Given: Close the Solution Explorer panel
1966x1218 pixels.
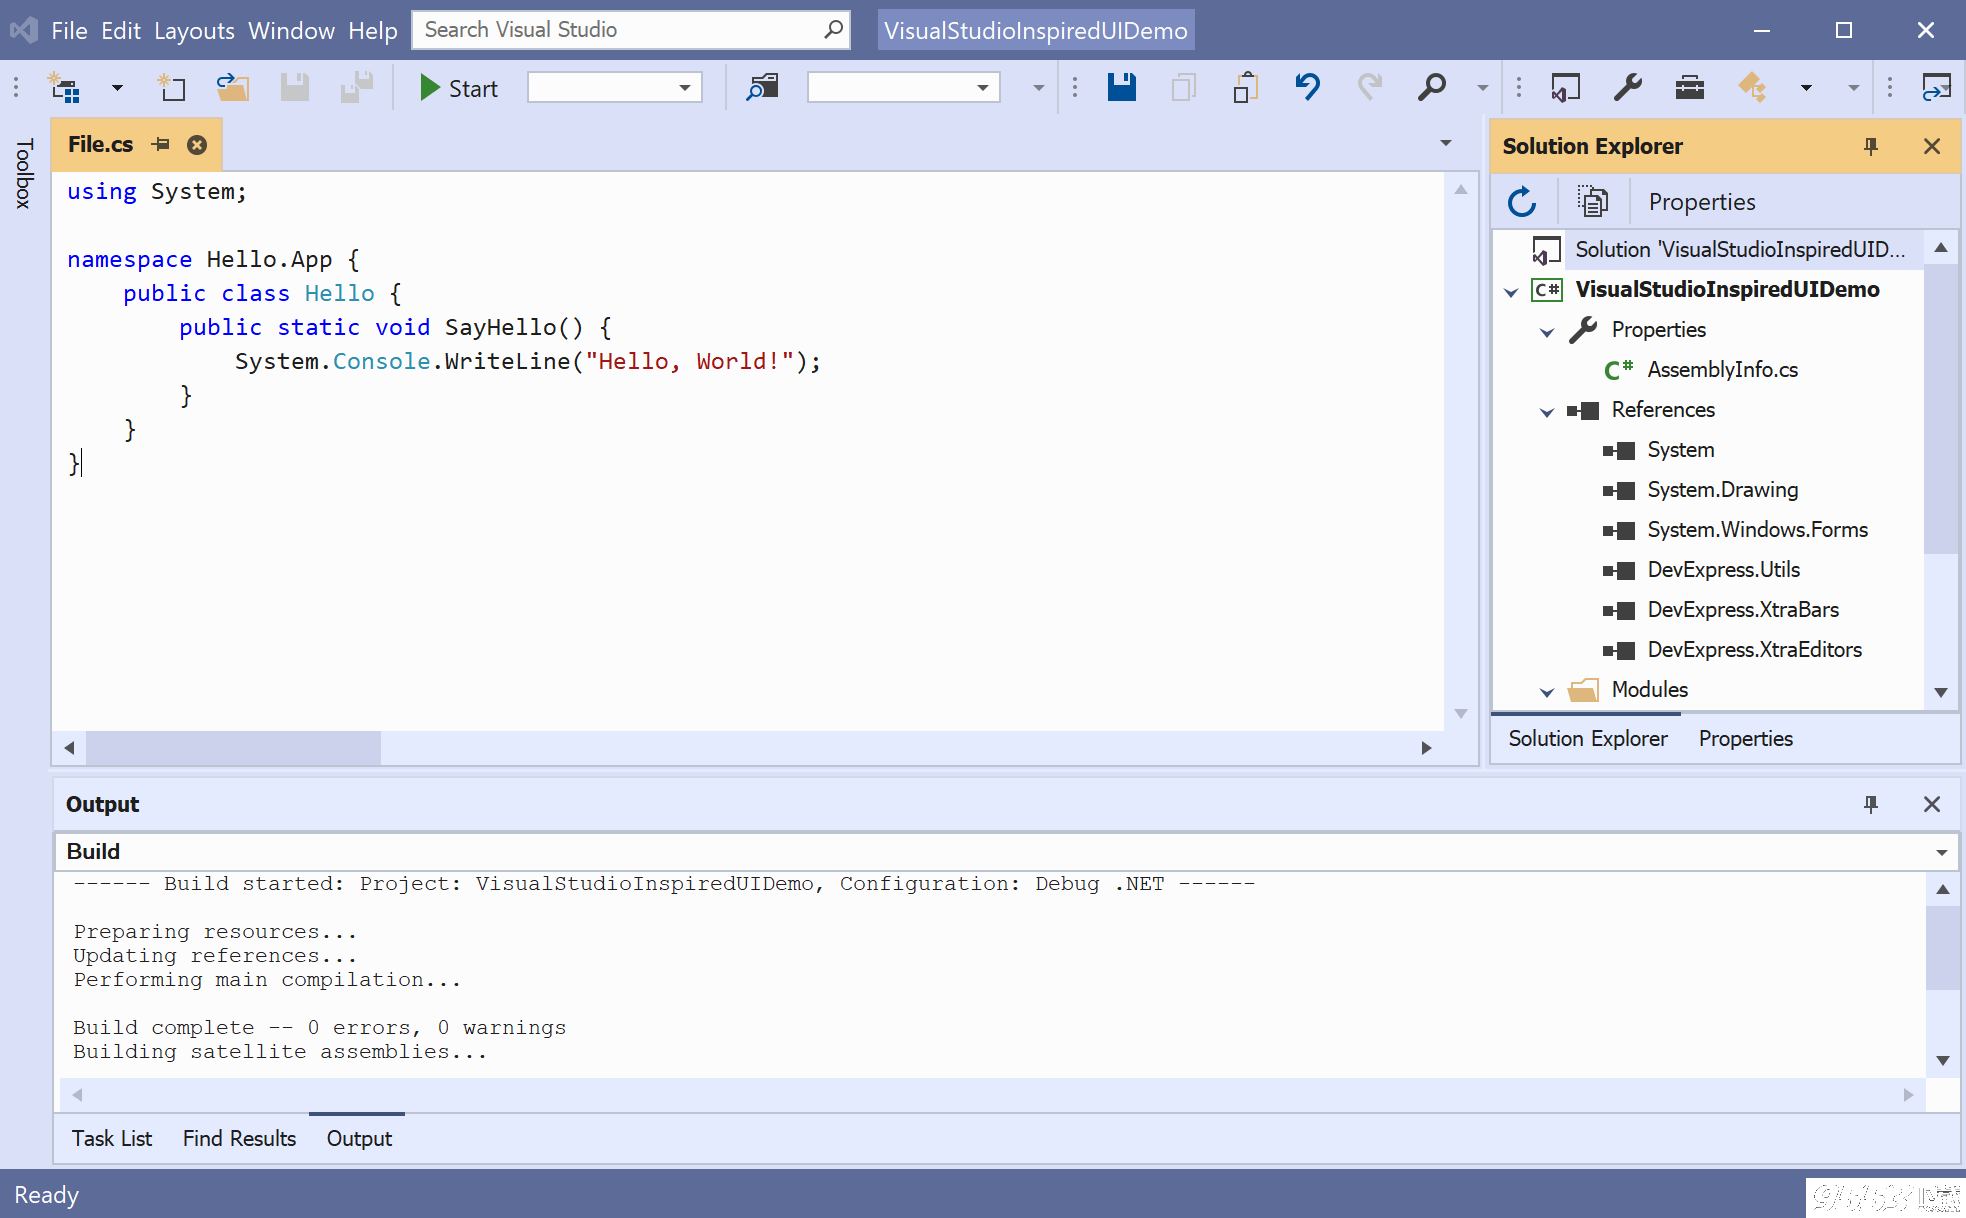Looking at the screenshot, I should click(1932, 146).
